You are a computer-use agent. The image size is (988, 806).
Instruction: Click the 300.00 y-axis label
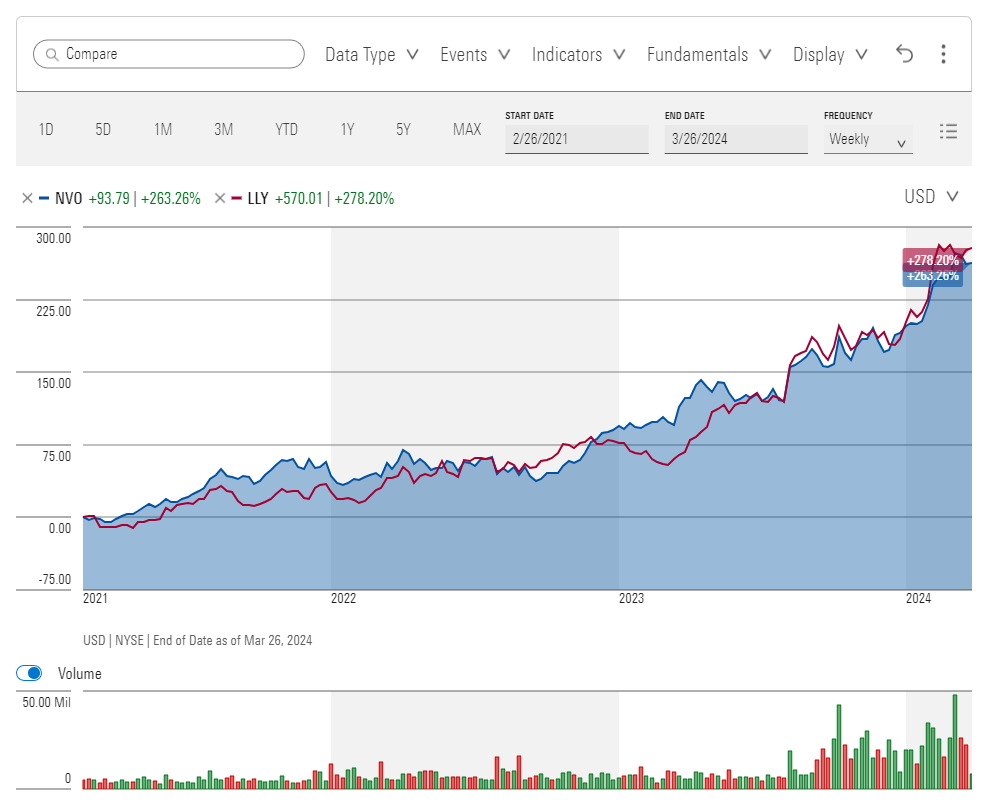(x=54, y=238)
